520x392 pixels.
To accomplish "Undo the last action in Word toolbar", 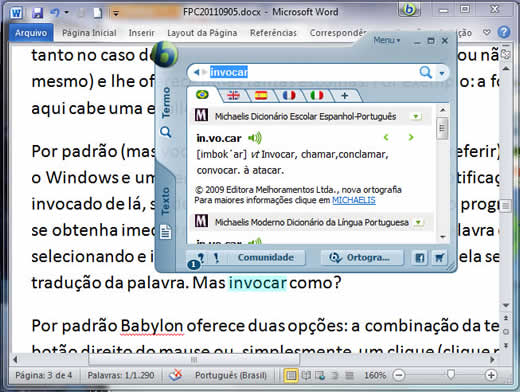I will click(x=55, y=13).
